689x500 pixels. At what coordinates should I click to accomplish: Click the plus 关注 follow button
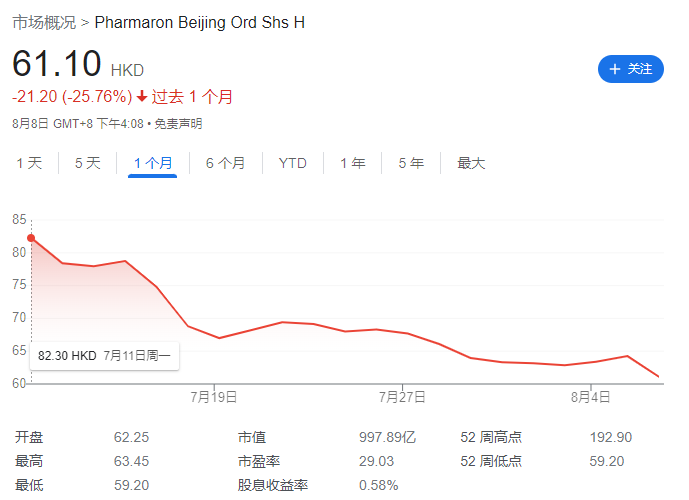(x=630, y=69)
